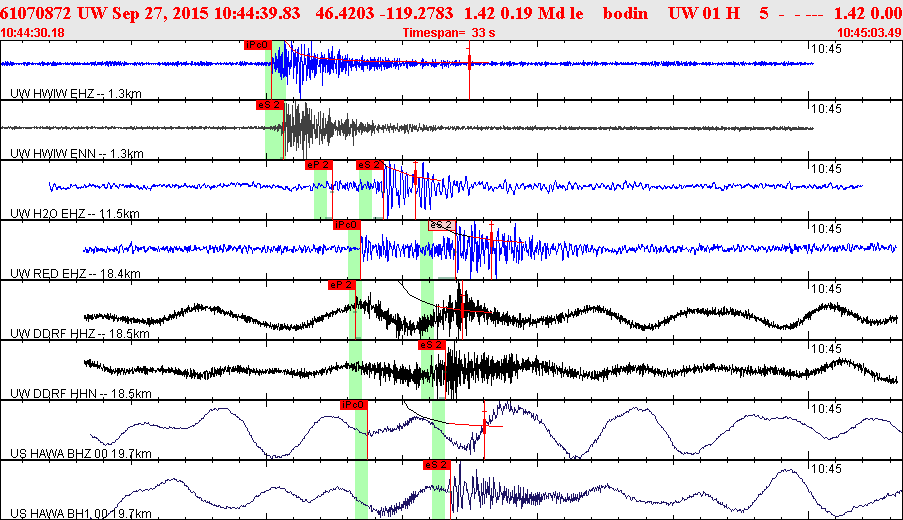Select the eS 2 pick flag on DDRF HHN
The image size is (903, 520).
(x=432, y=344)
